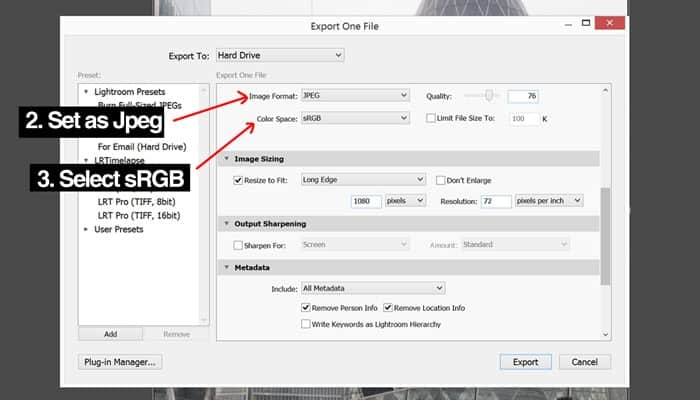Viewport: 700px width, 400px height.
Task: Collapse the Lightroom Presets group
Action: click(86, 92)
